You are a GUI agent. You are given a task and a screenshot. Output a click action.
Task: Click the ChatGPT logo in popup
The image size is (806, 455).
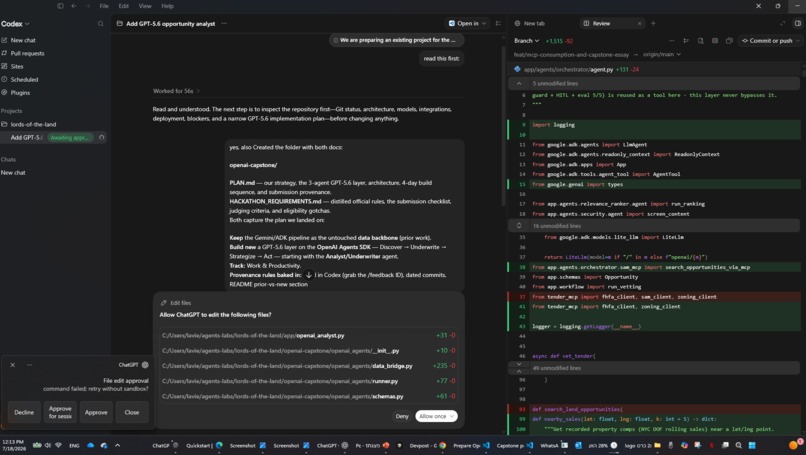tap(145, 365)
